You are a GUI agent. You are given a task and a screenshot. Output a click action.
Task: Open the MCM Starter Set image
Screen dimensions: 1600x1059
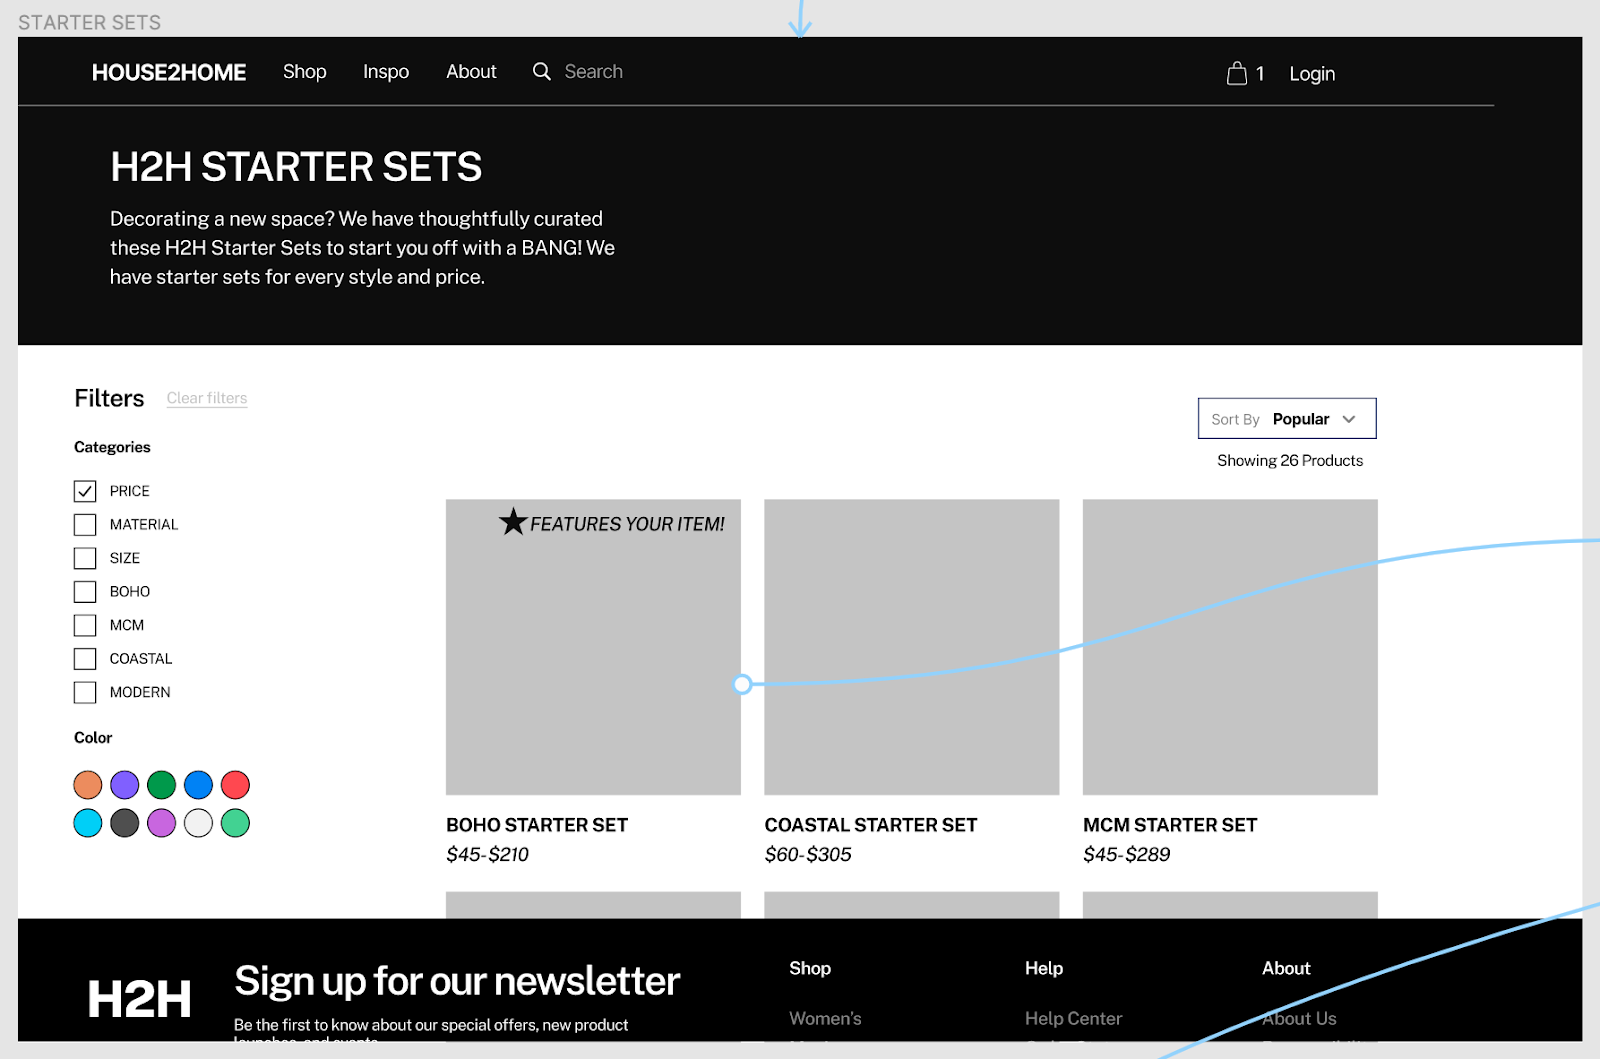click(1230, 647)
